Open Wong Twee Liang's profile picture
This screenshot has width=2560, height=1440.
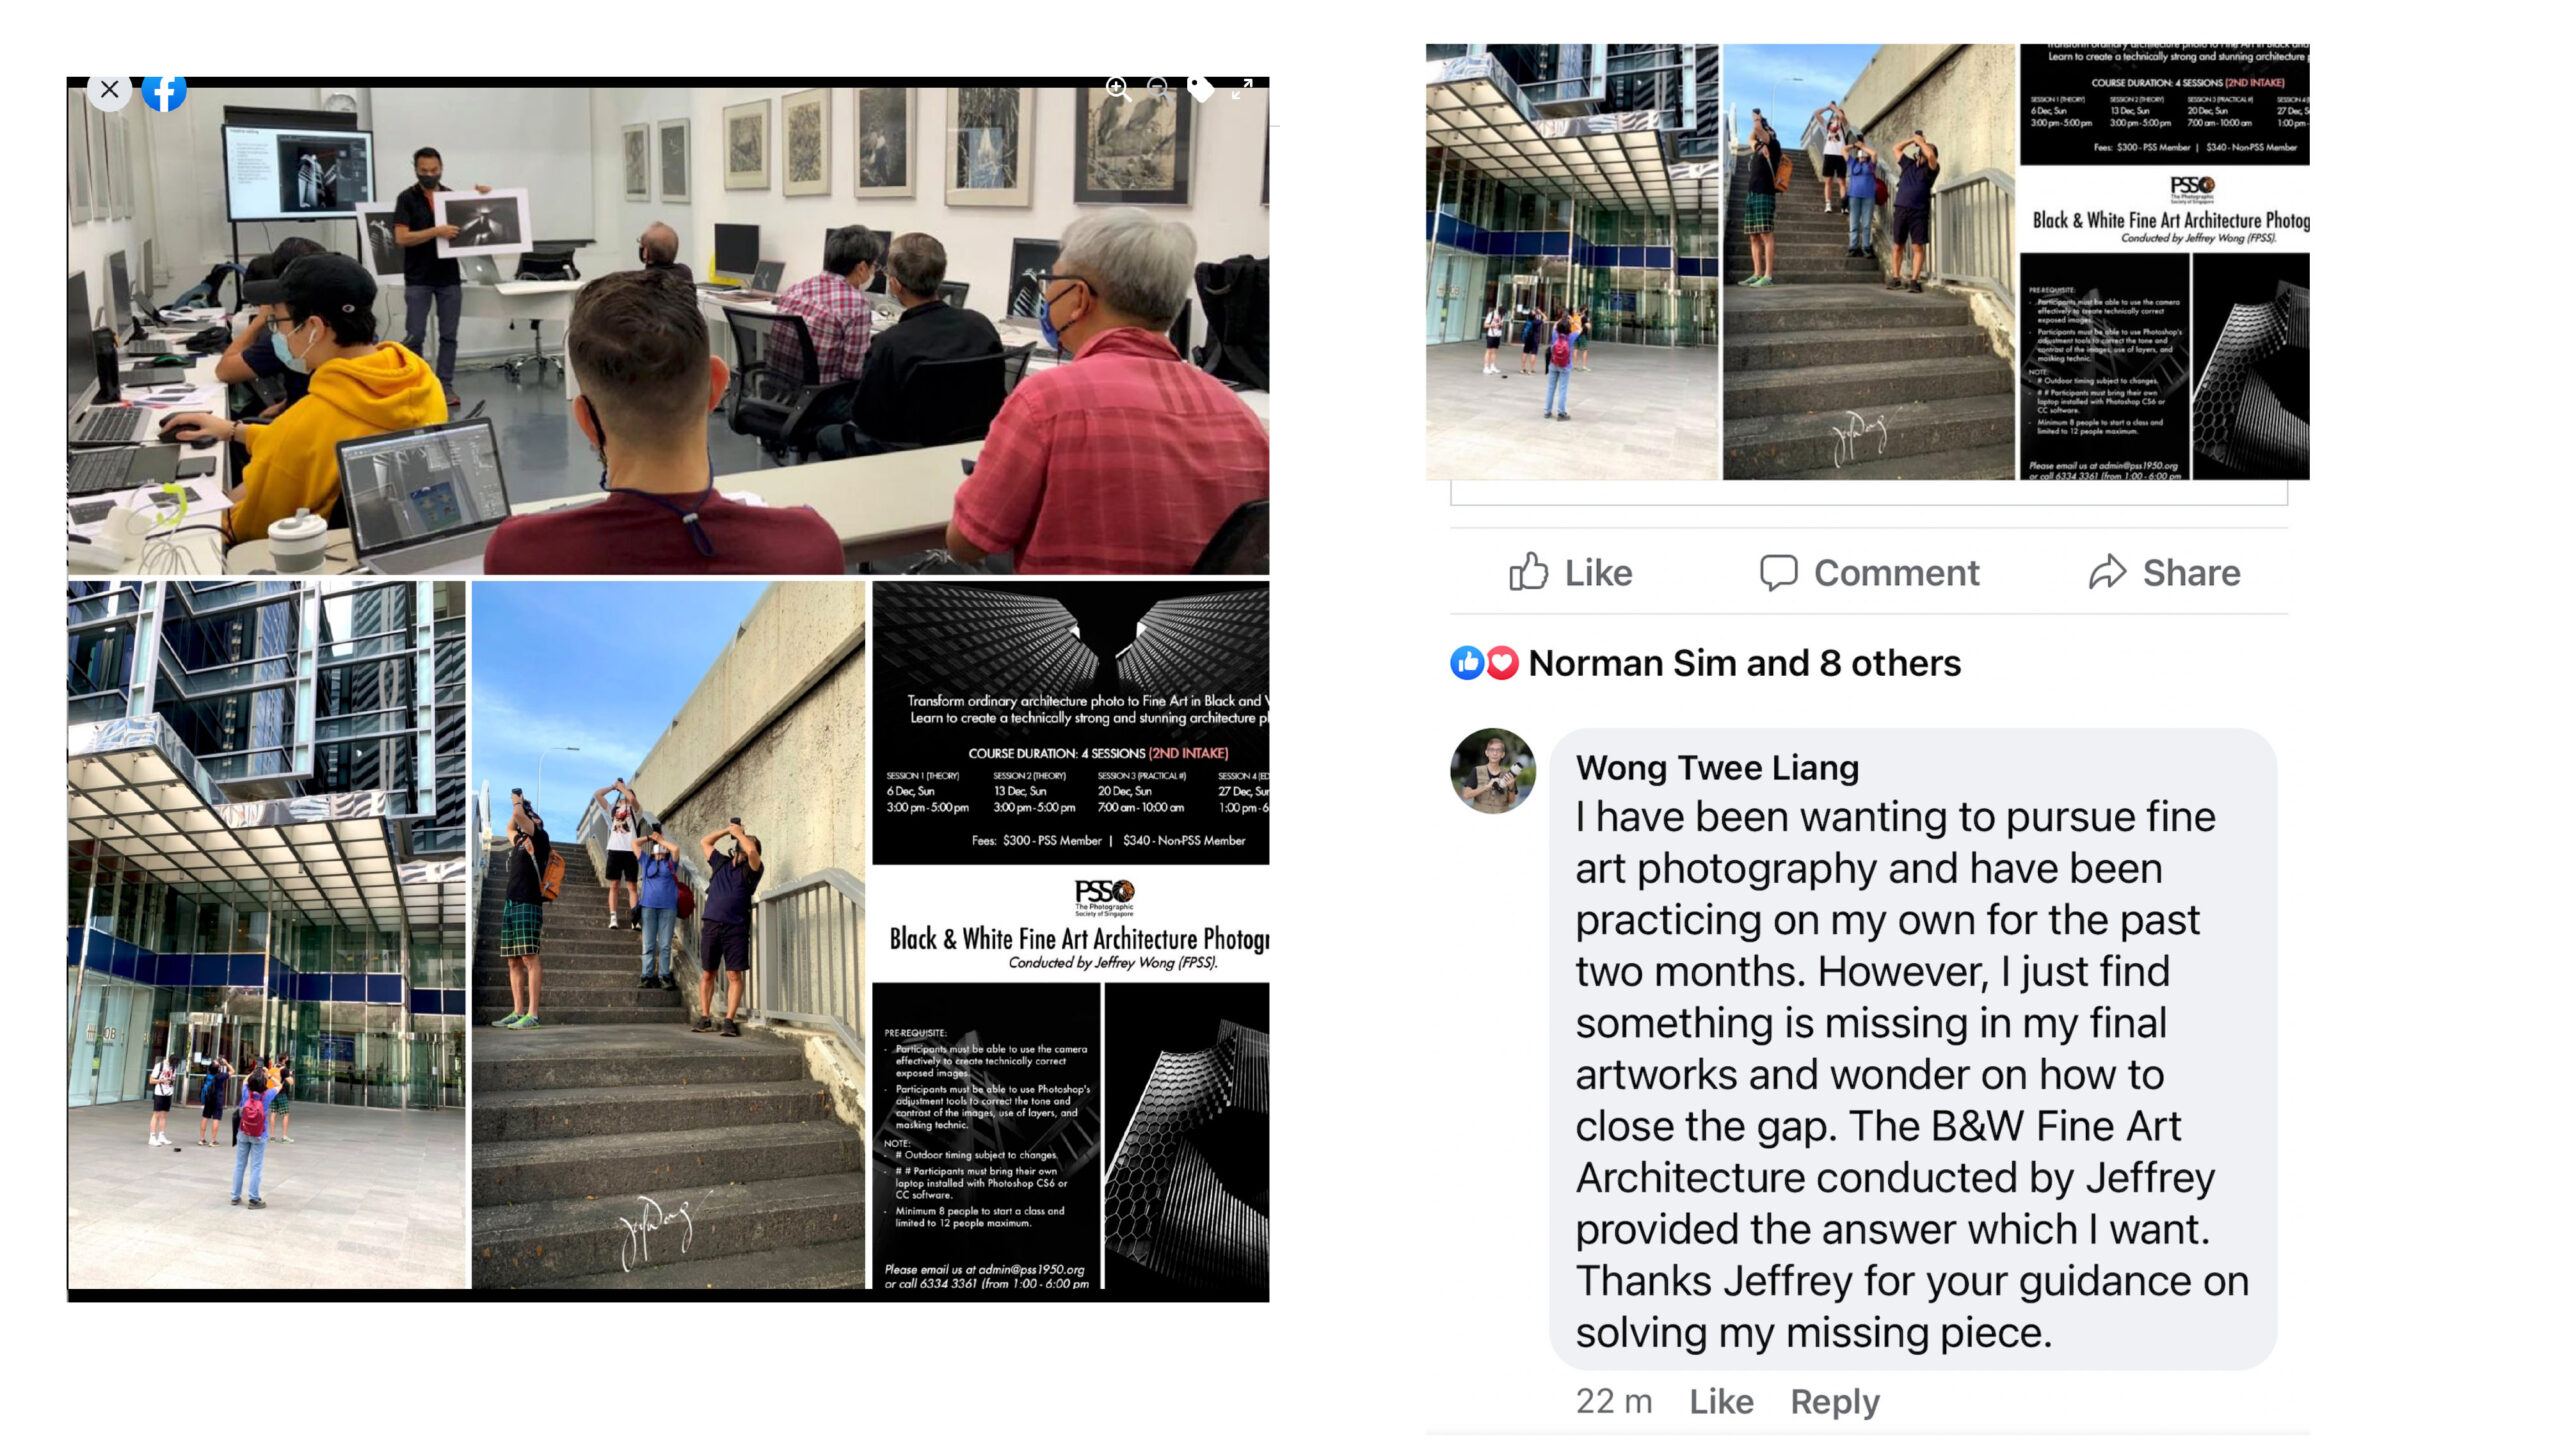tap(1493, 770)
